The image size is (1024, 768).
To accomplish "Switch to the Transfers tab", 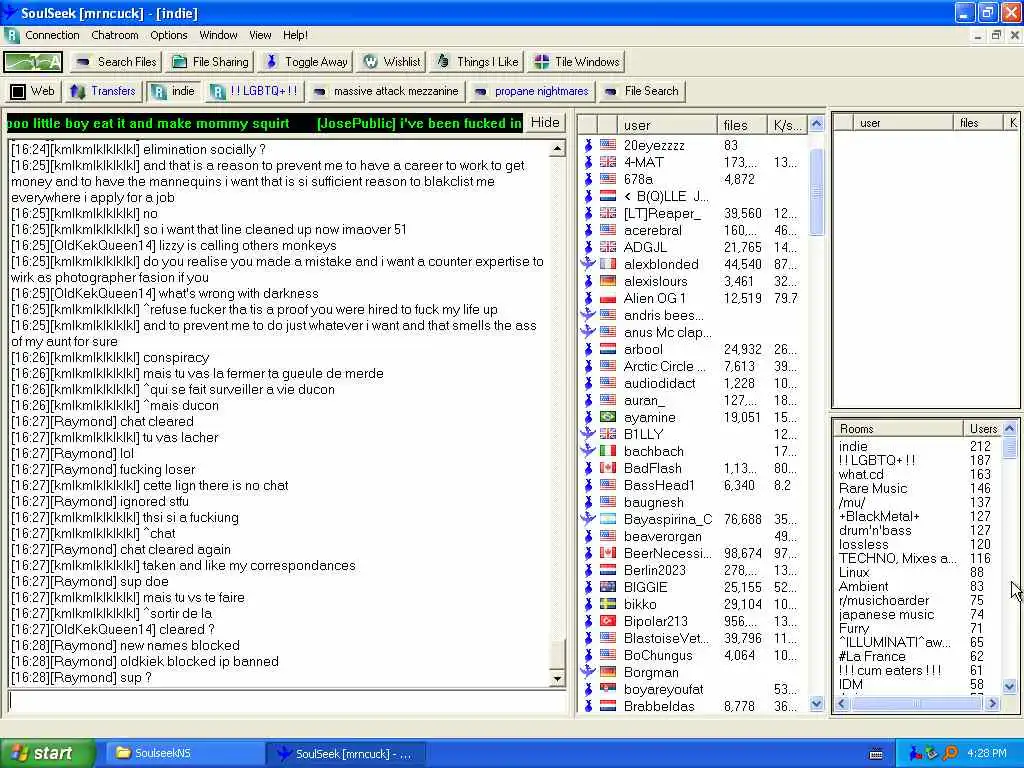I will (103, 91).
